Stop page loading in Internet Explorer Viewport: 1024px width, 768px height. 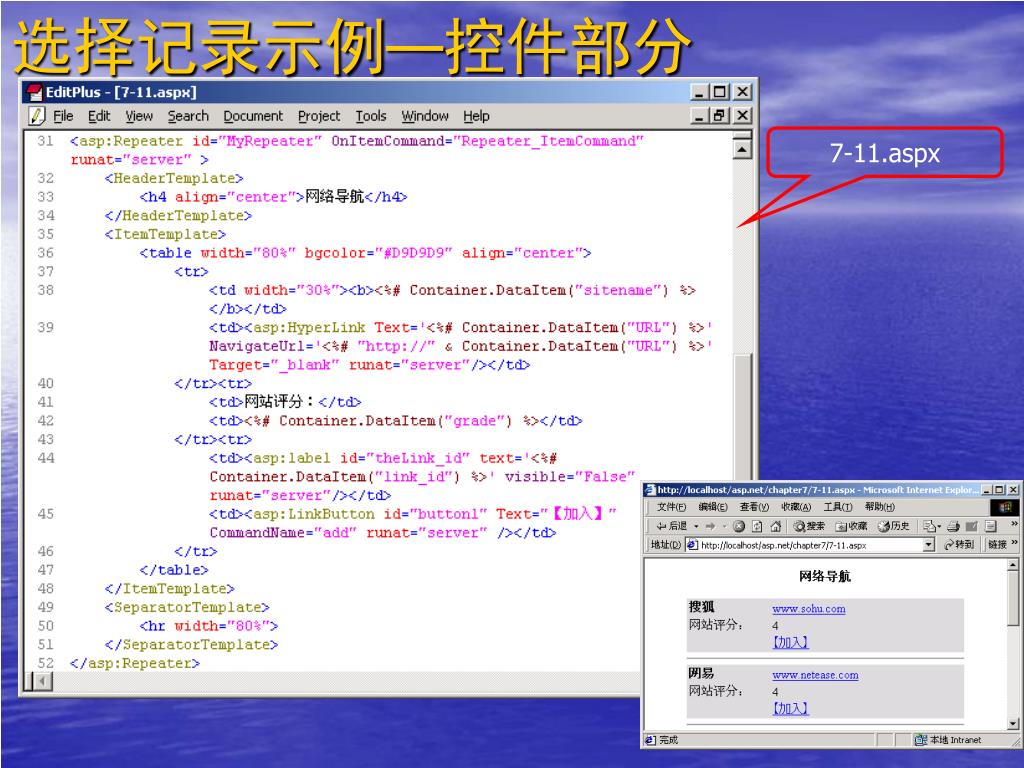point(739,526)
